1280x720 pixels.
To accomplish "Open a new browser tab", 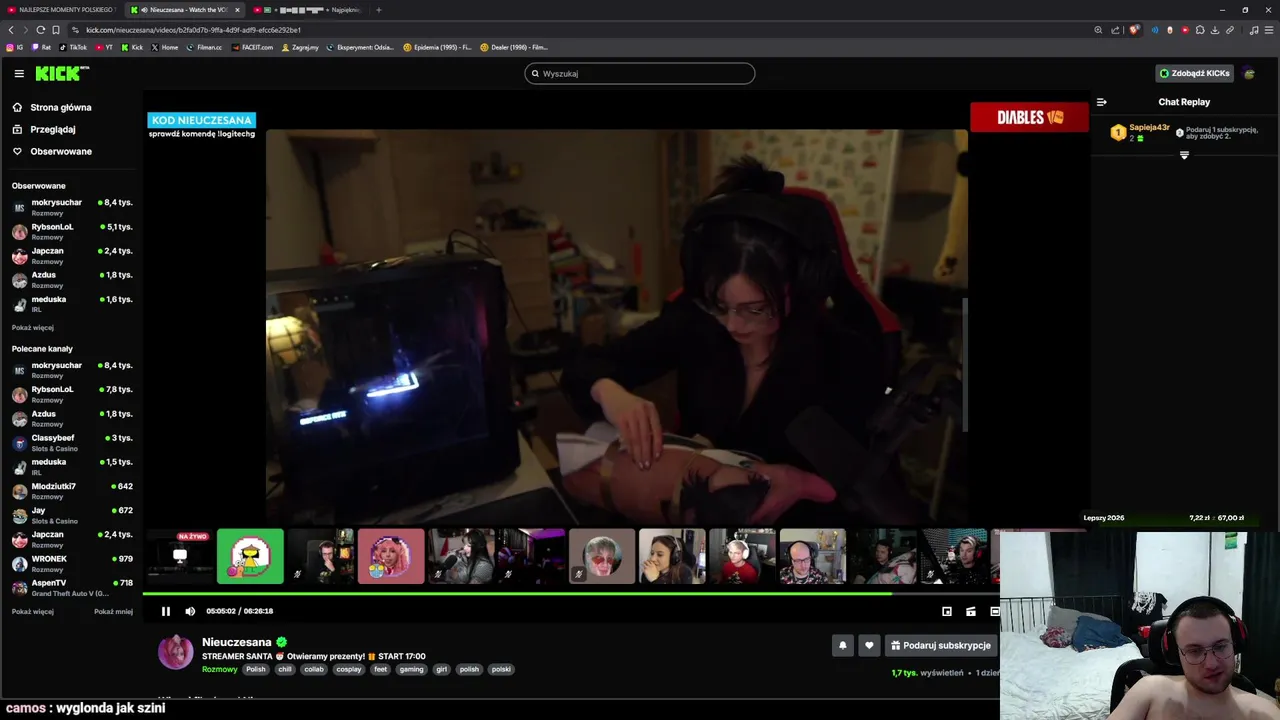I will click(378, 10).
